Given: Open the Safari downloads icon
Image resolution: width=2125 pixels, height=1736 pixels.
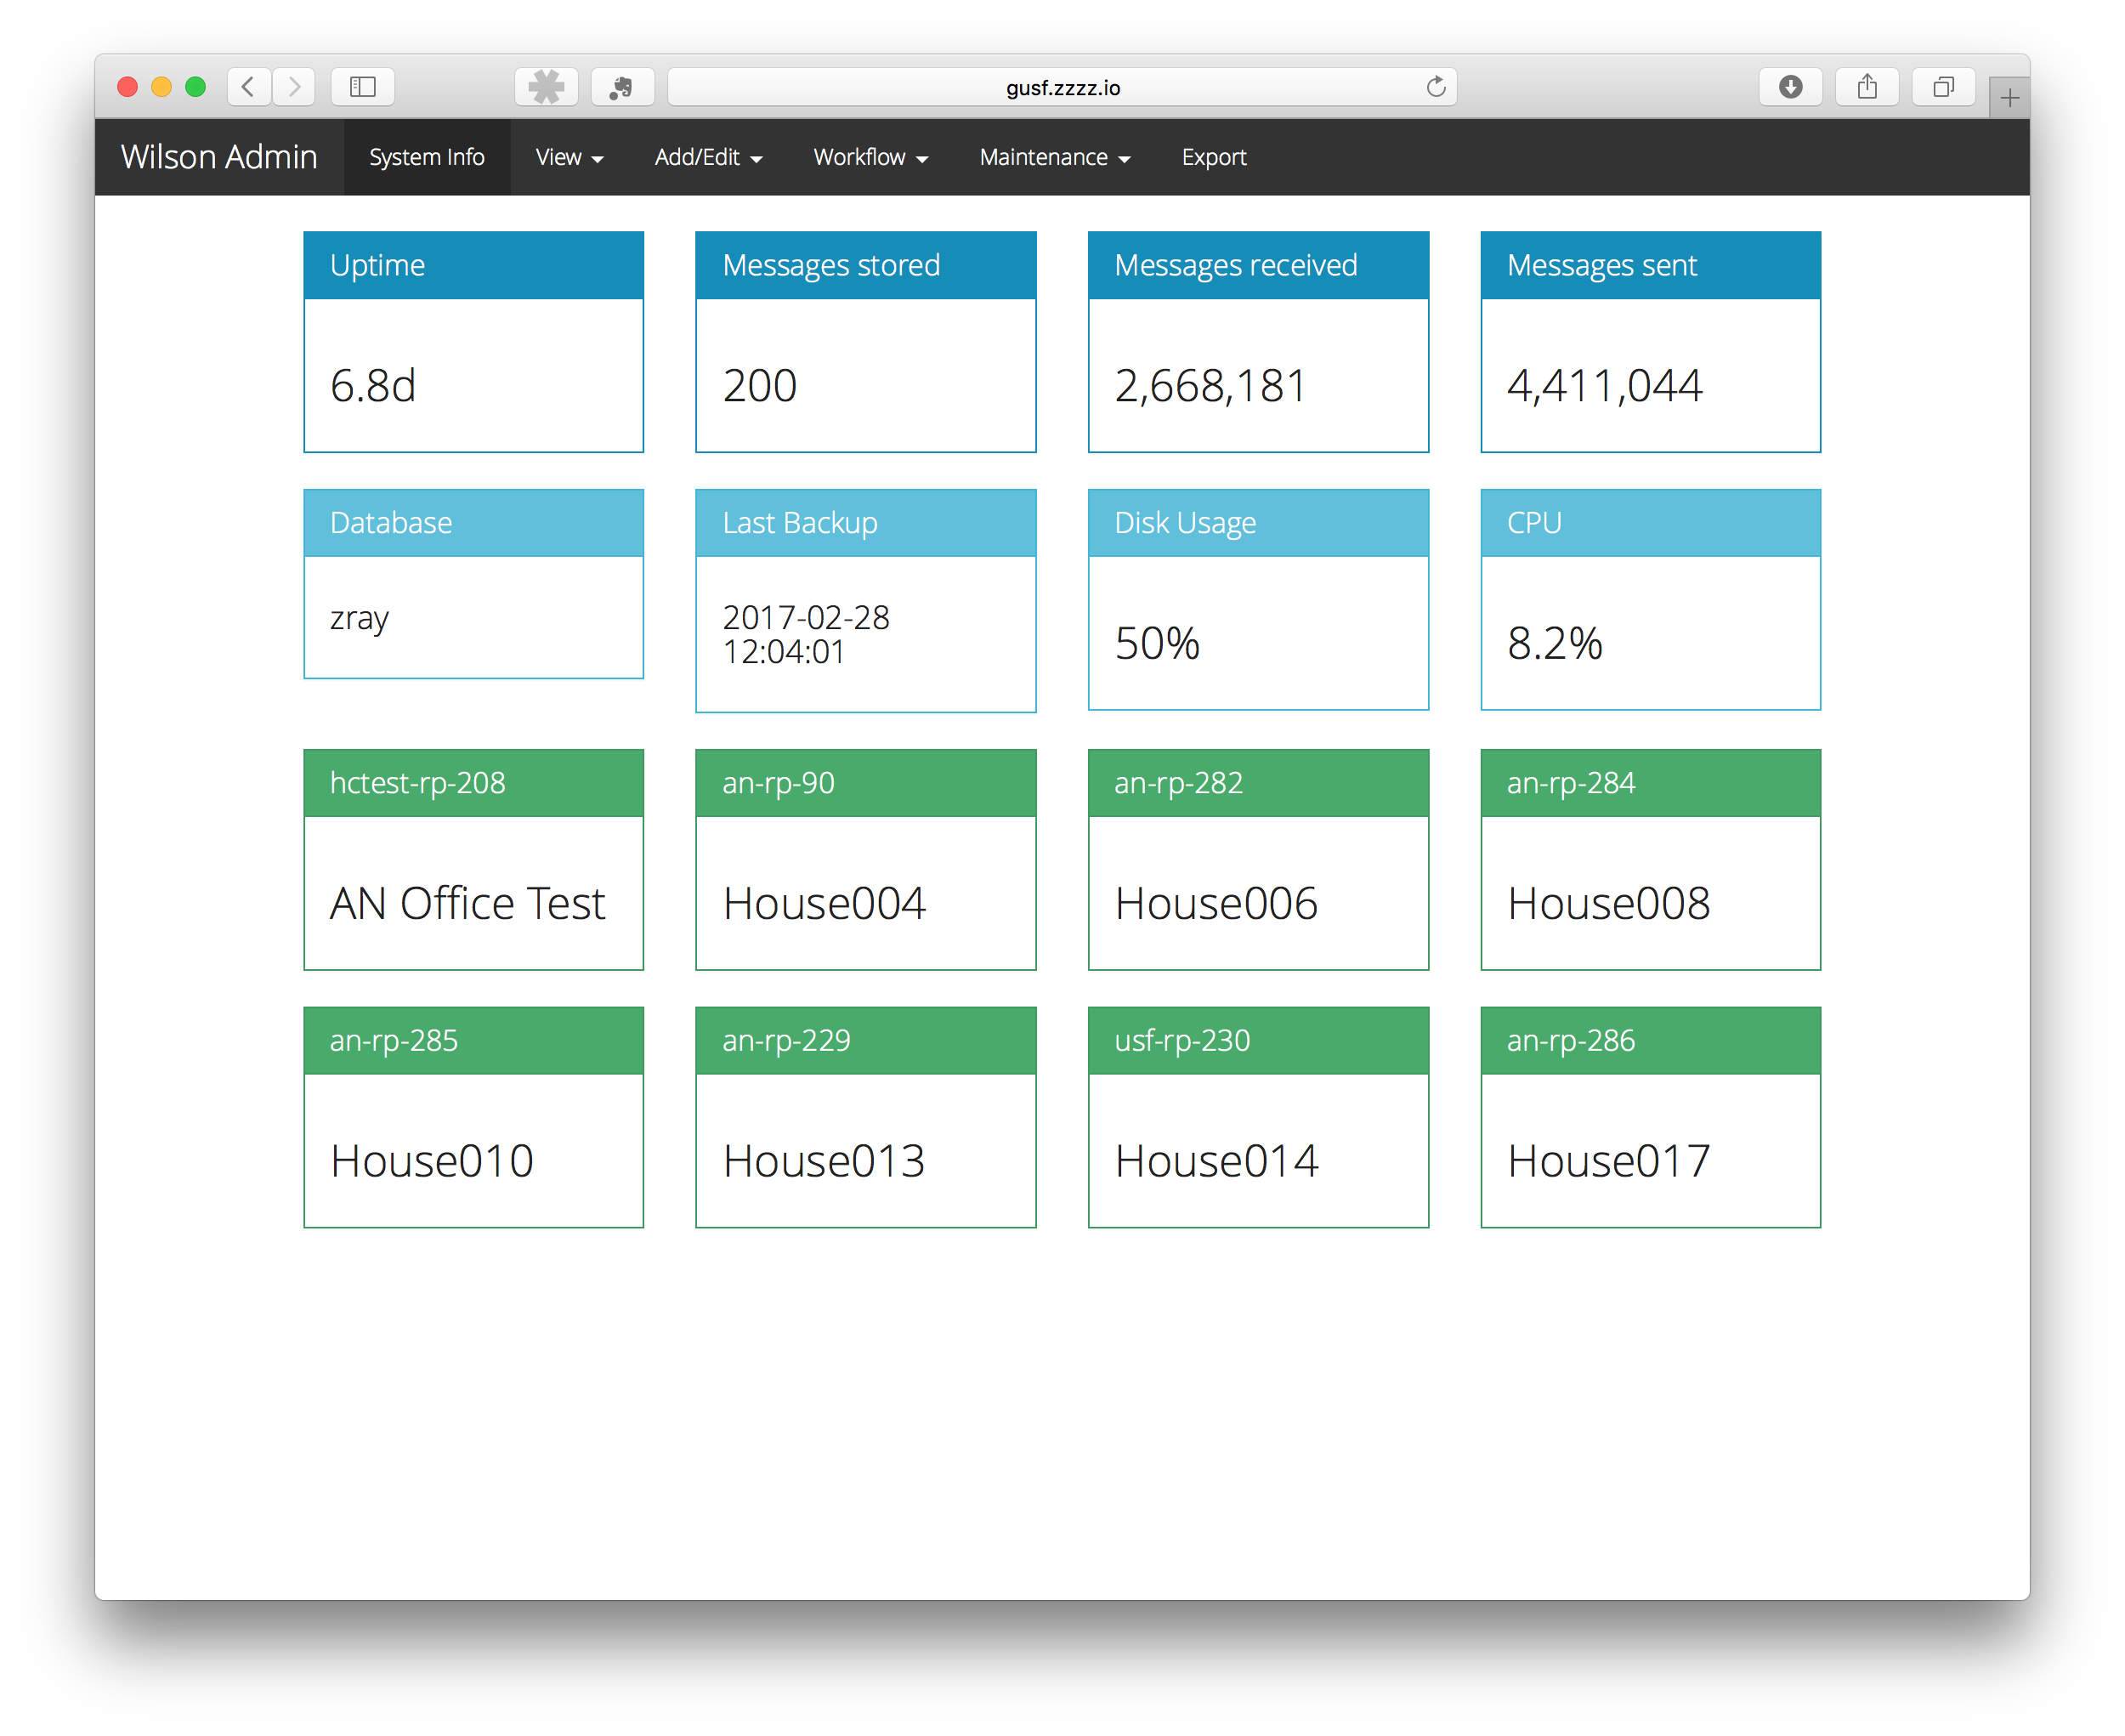Looking at the screenshot, I should click(x=1790, y=87).
